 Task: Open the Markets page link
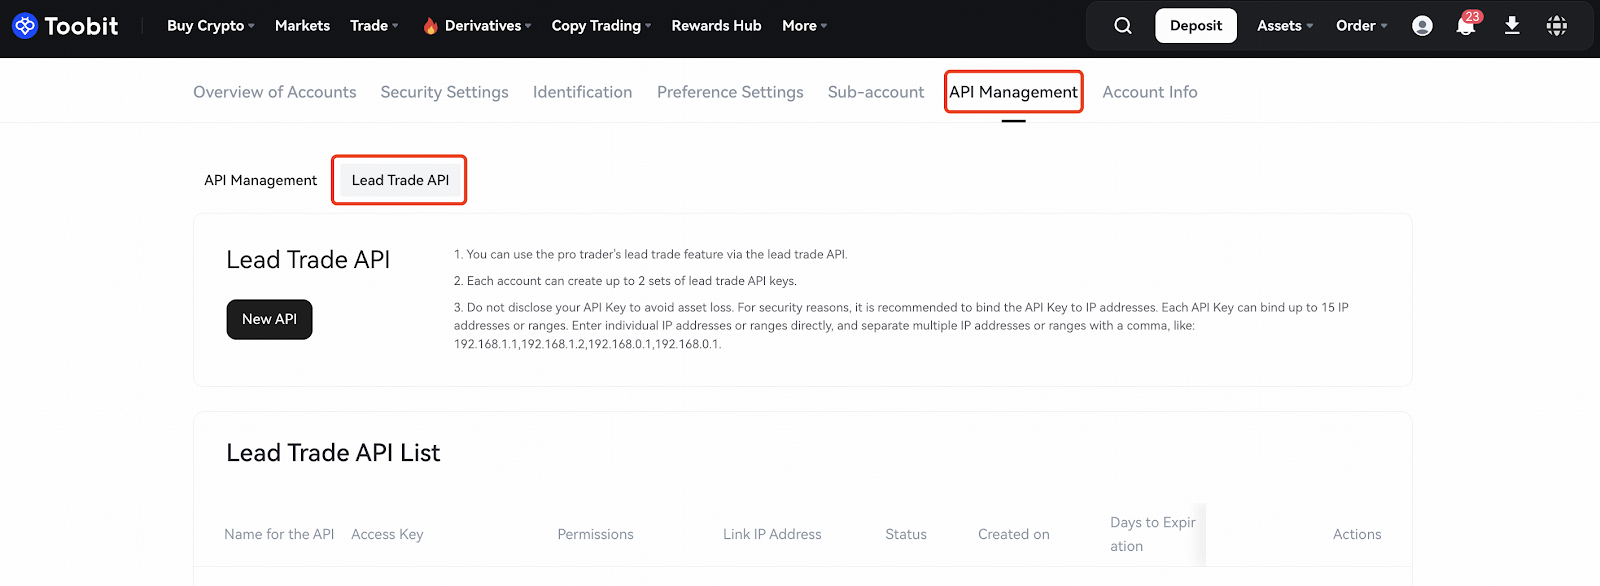(x=302, y=26)
